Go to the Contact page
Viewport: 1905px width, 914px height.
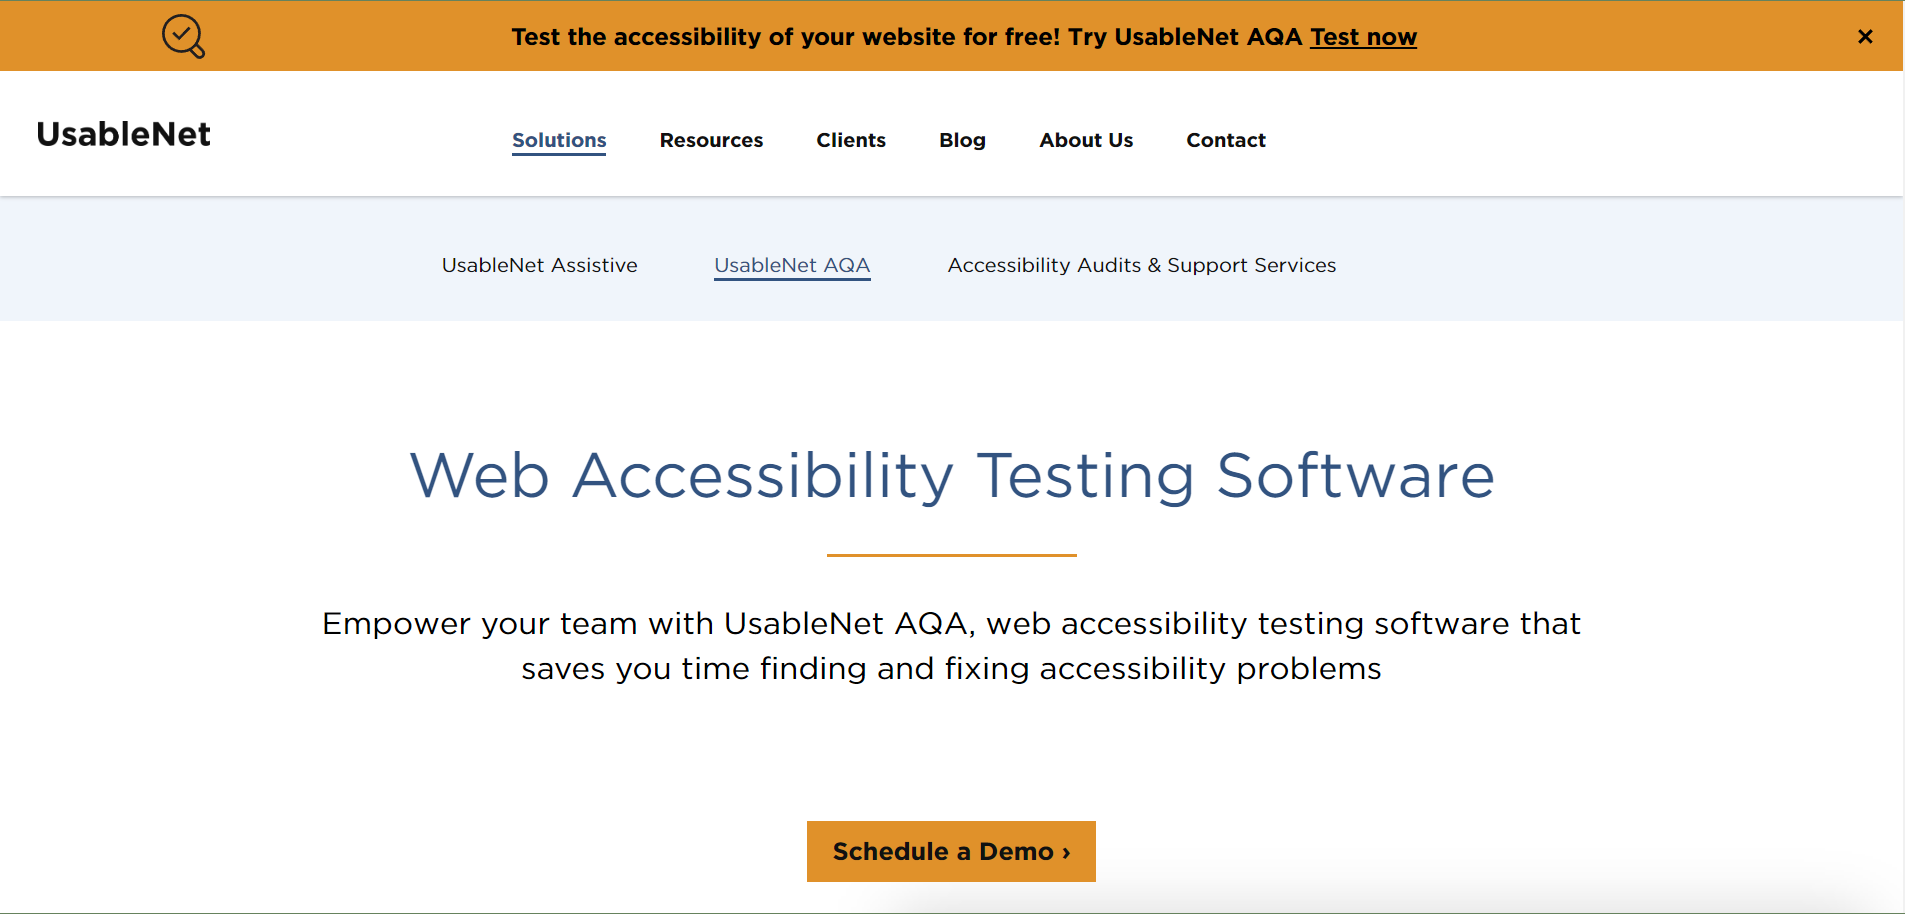coord(1225,140)
